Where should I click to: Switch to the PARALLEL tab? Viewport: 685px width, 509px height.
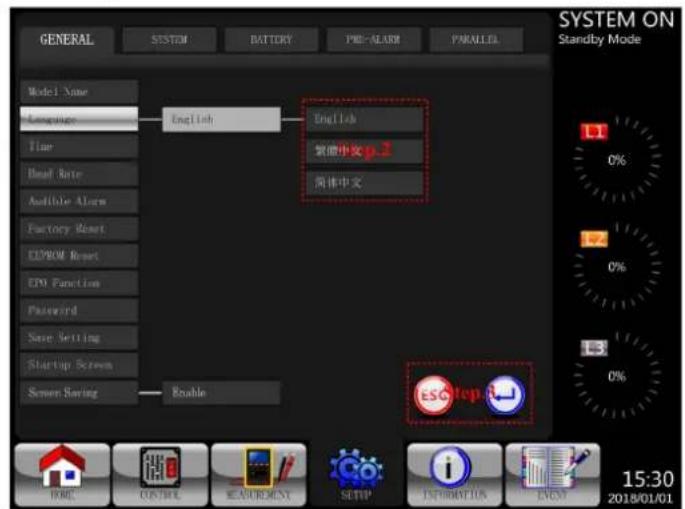(x=476, y=40)
